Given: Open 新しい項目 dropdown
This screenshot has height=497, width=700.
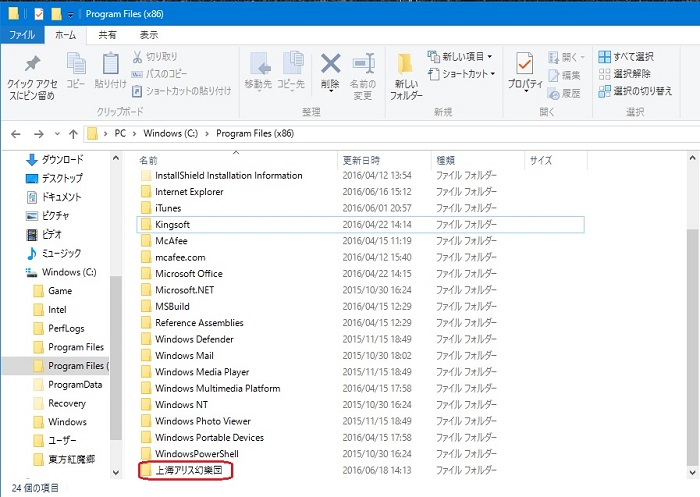Looking at the screenshot, I should click(x=460, y=57).
